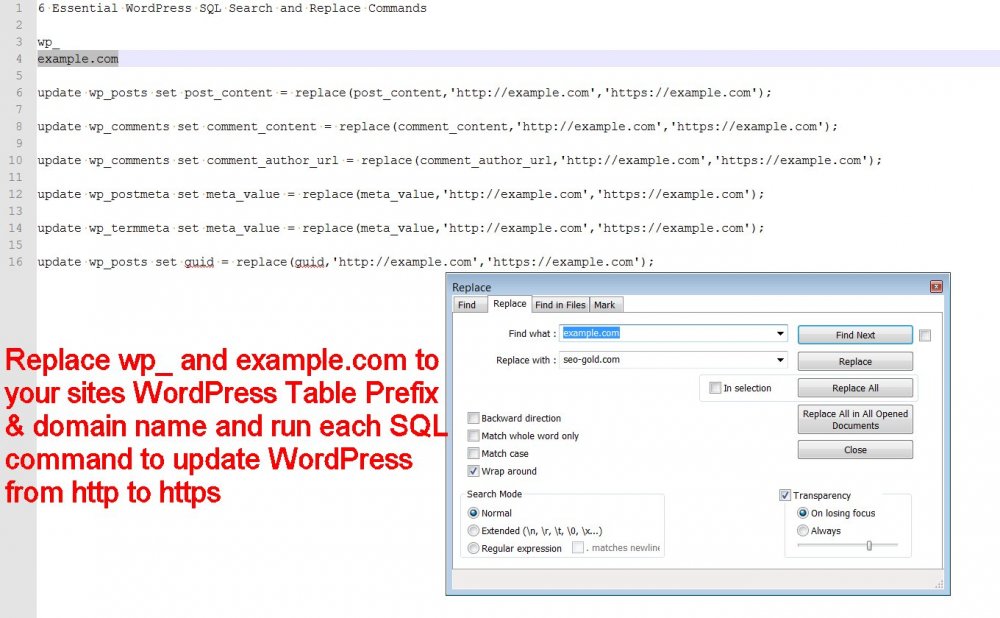The width and height of the screenshot is (1000, 618).
Task: Click the Find Next button
Action: pos(855,334)
